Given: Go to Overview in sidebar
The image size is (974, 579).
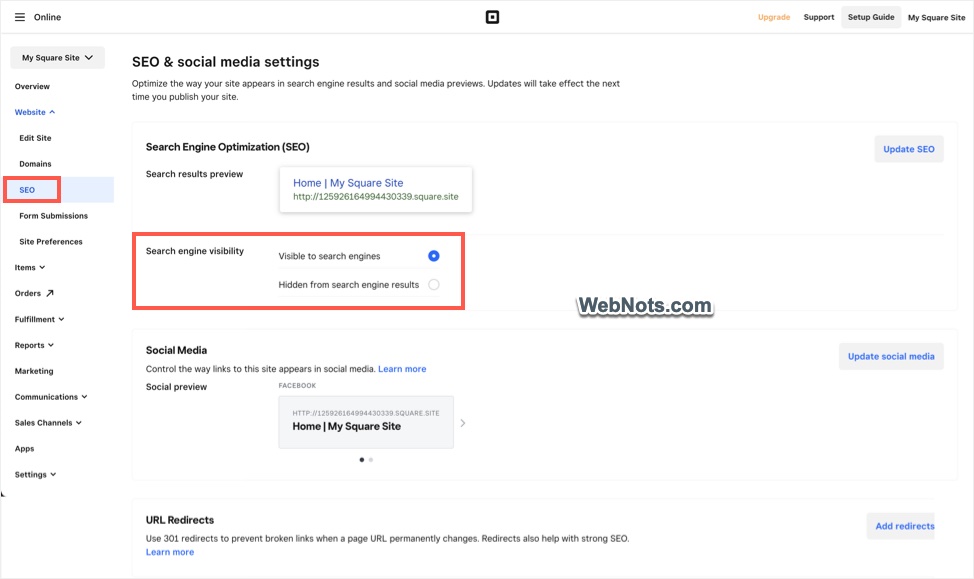Looking at the screenshot, I should (32, 86).
